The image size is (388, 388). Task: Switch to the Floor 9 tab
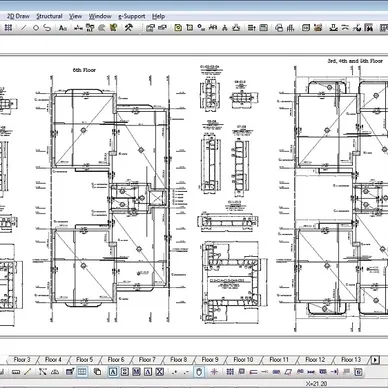[210, 360]
